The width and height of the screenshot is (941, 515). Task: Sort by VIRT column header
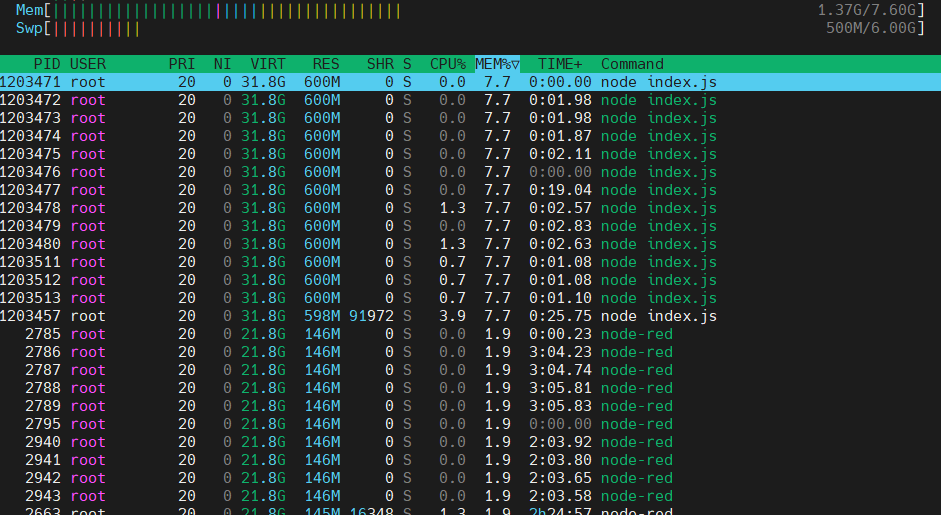(x=268, y=64)
